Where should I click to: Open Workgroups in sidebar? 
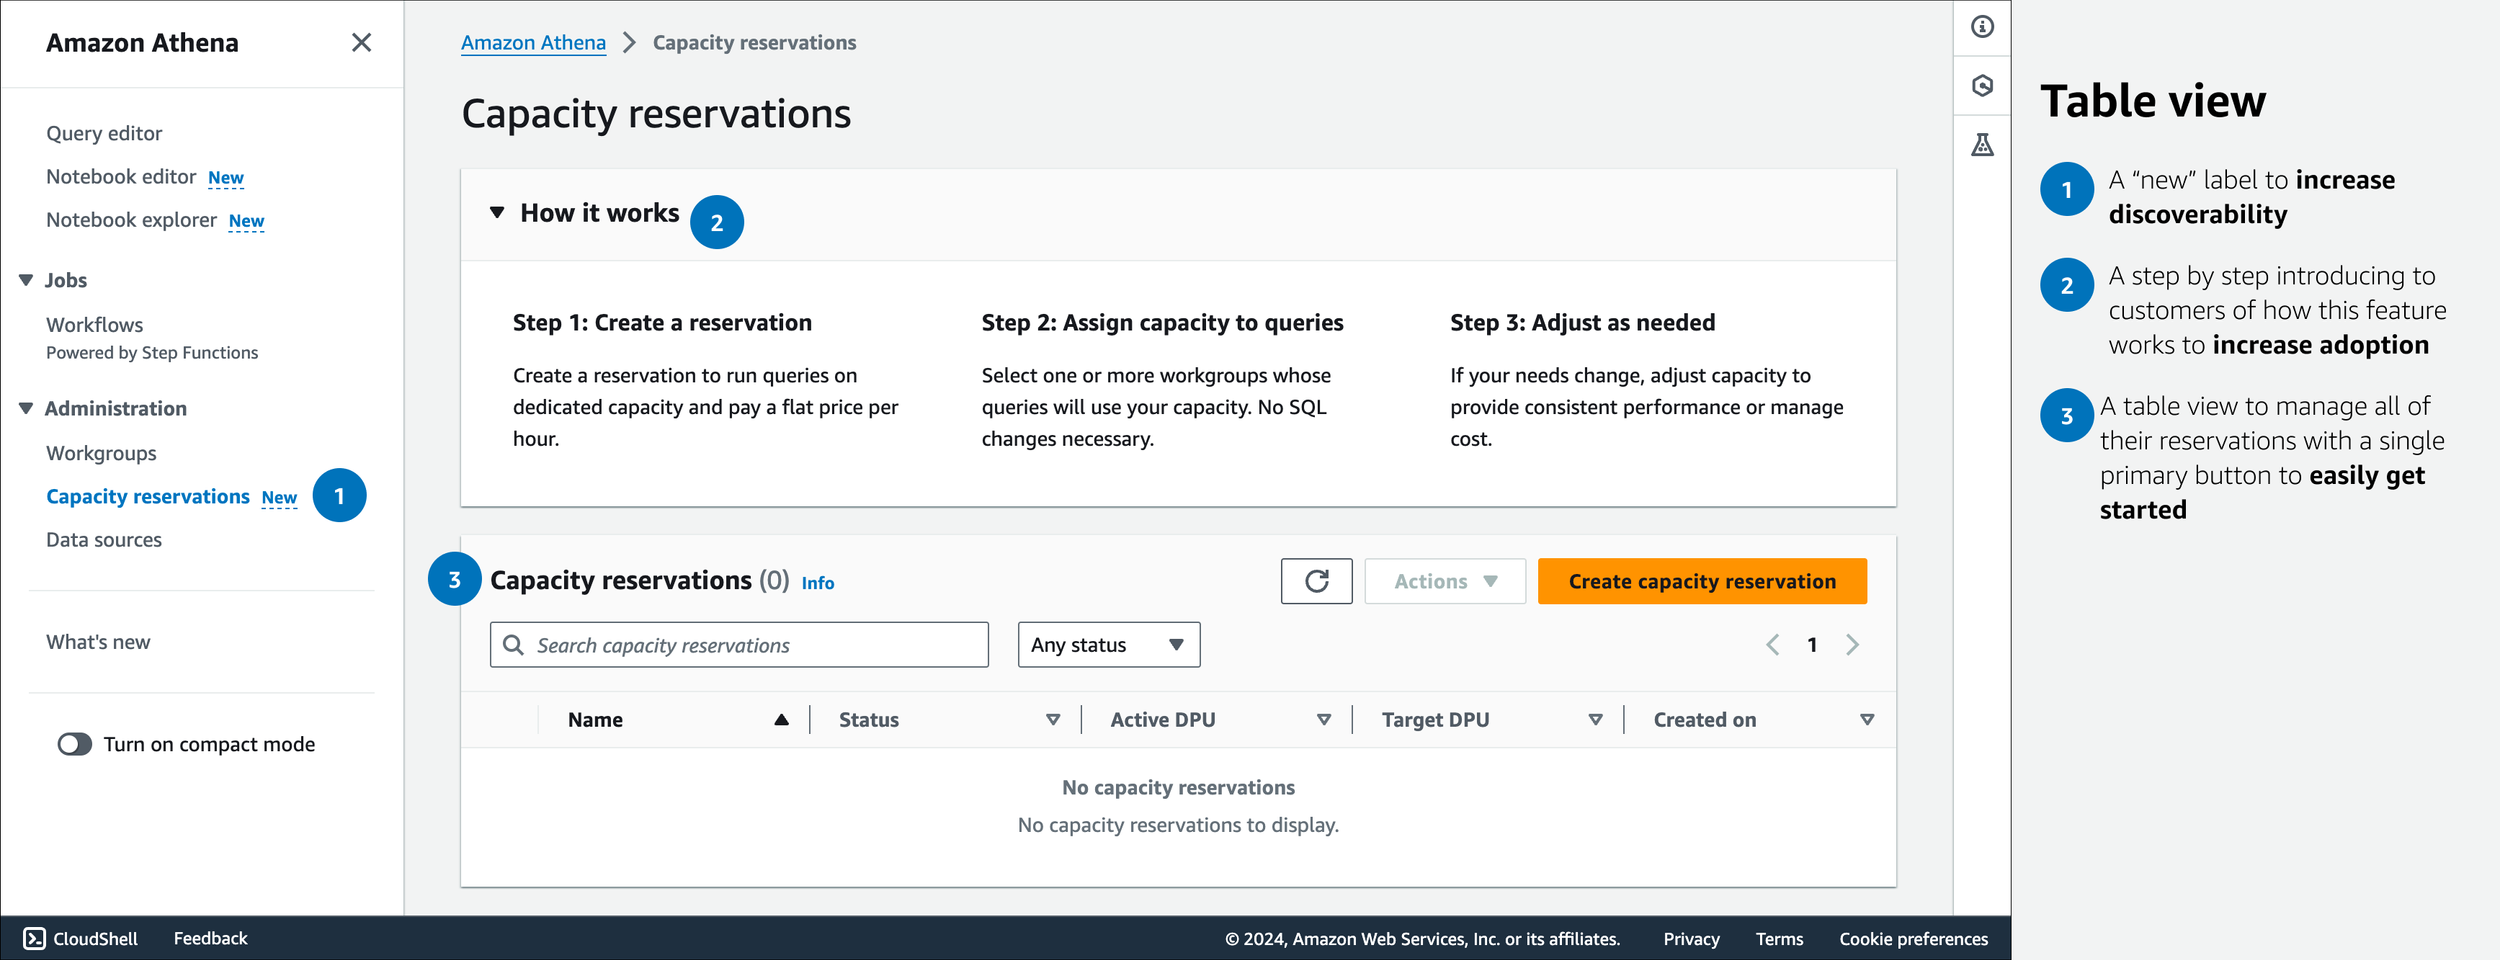pos(101,453)
